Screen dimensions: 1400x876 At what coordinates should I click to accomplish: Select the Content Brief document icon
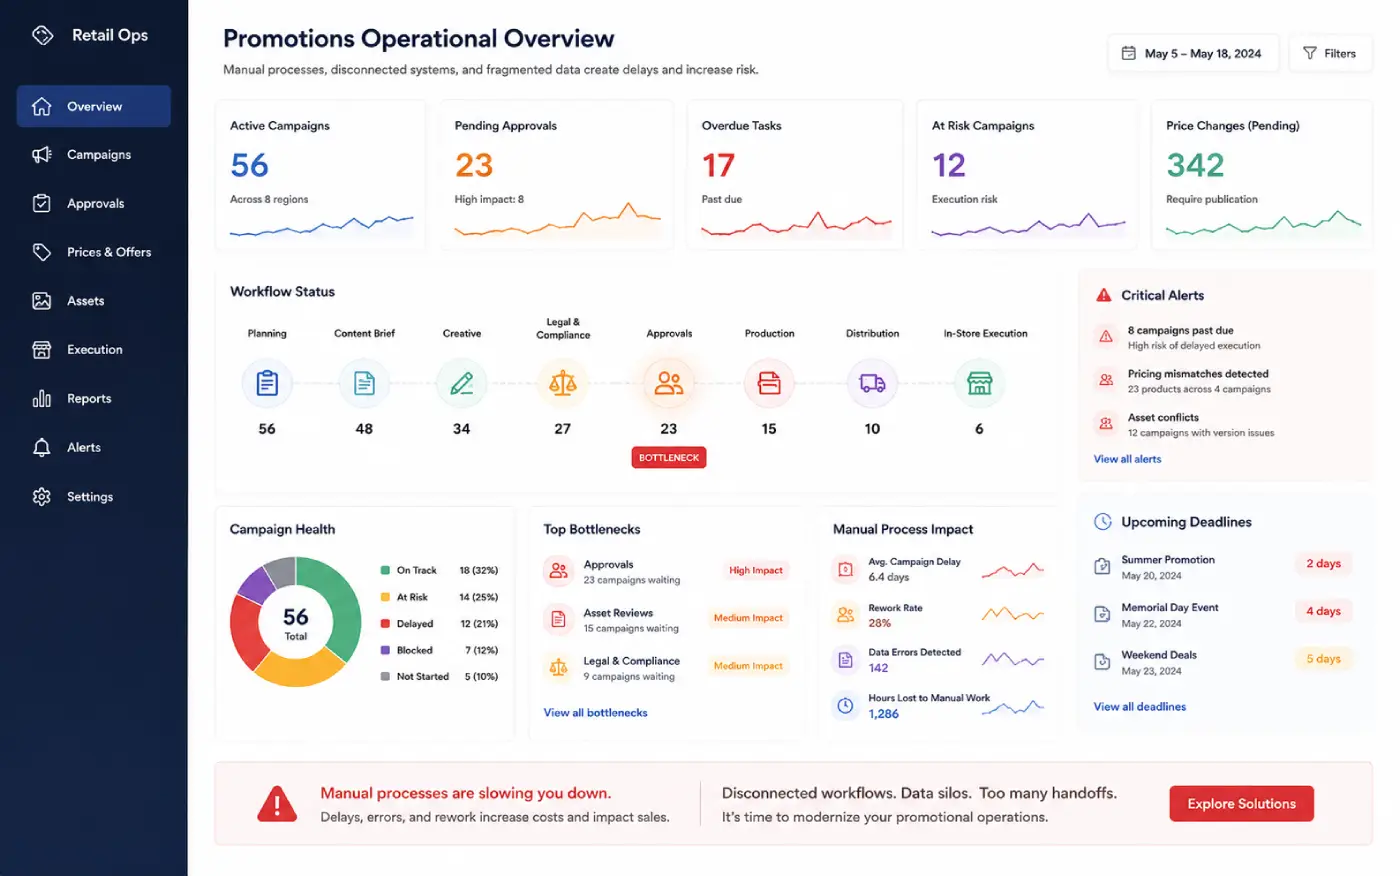[364, 383]
